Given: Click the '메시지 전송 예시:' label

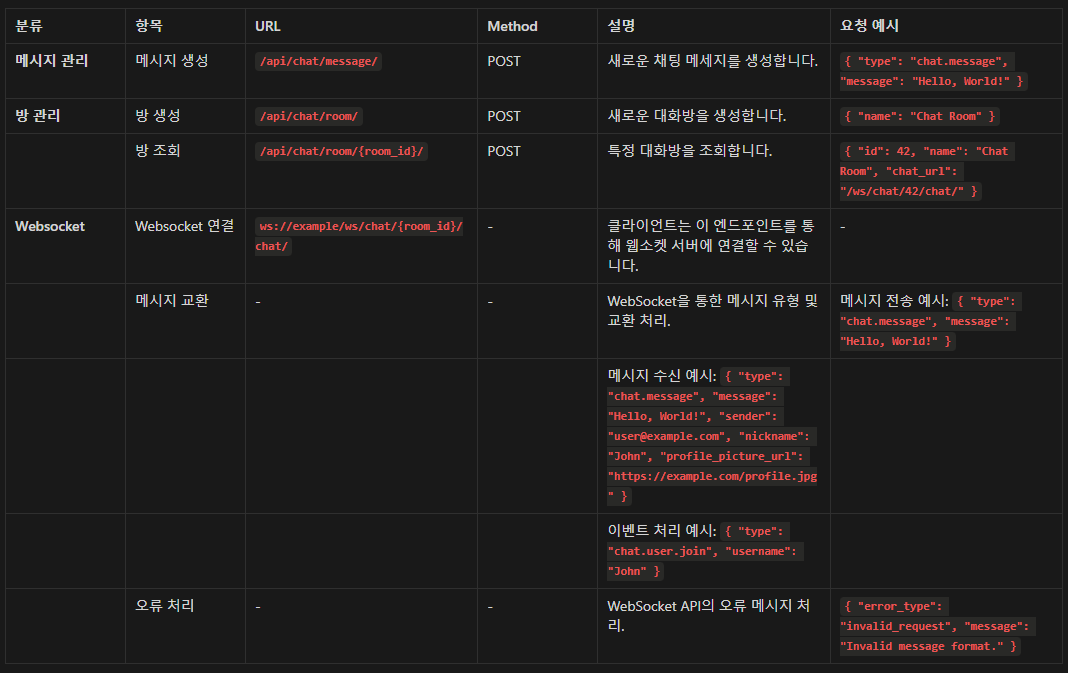Looking at the screenshot, I should point(894,301).
